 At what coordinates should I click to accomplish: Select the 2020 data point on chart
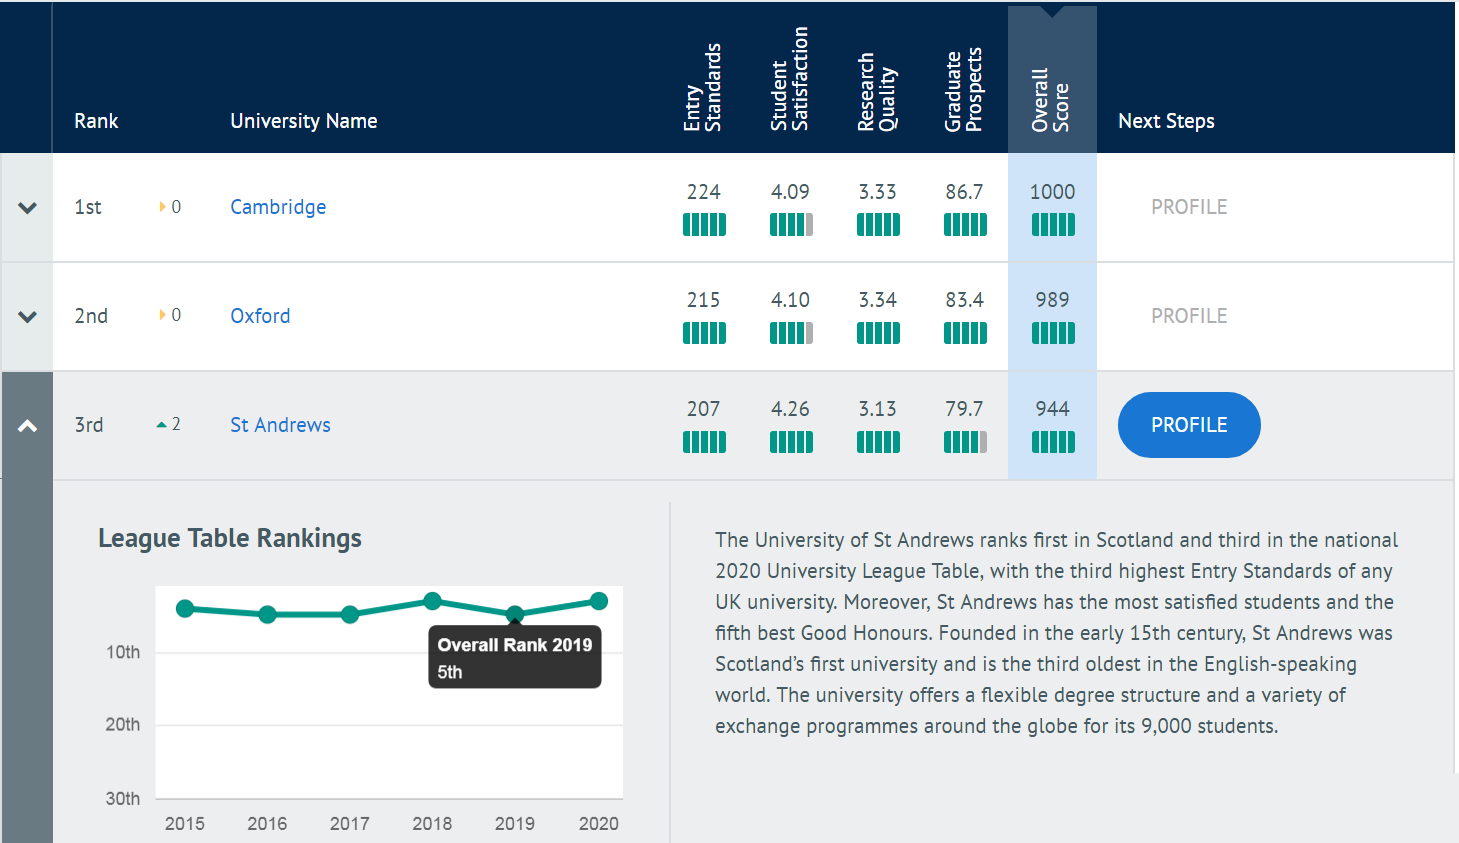[x=599, y=601]
